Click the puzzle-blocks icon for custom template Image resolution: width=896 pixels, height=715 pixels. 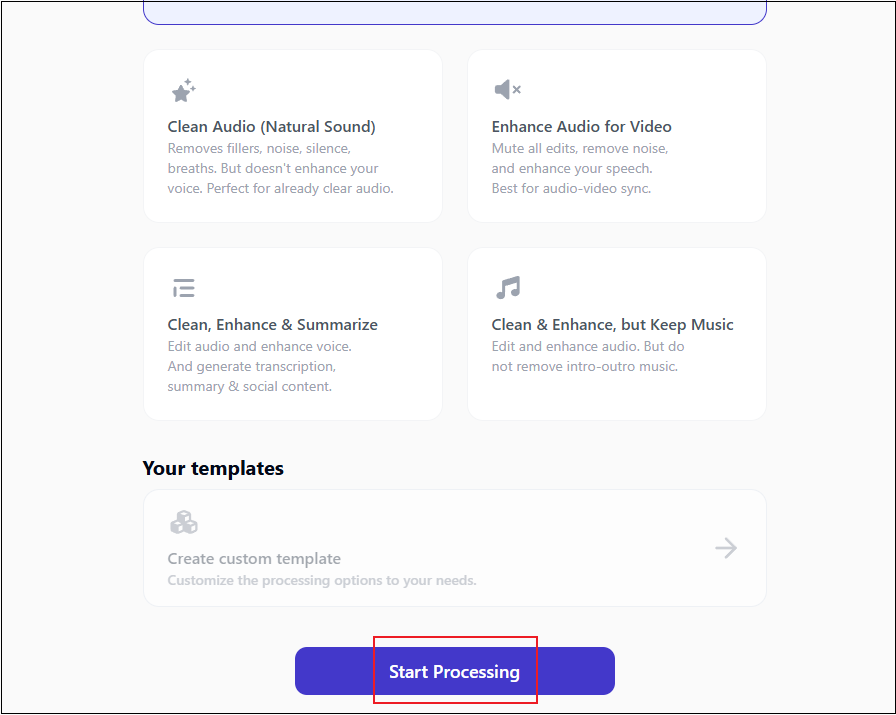[183, 521]
